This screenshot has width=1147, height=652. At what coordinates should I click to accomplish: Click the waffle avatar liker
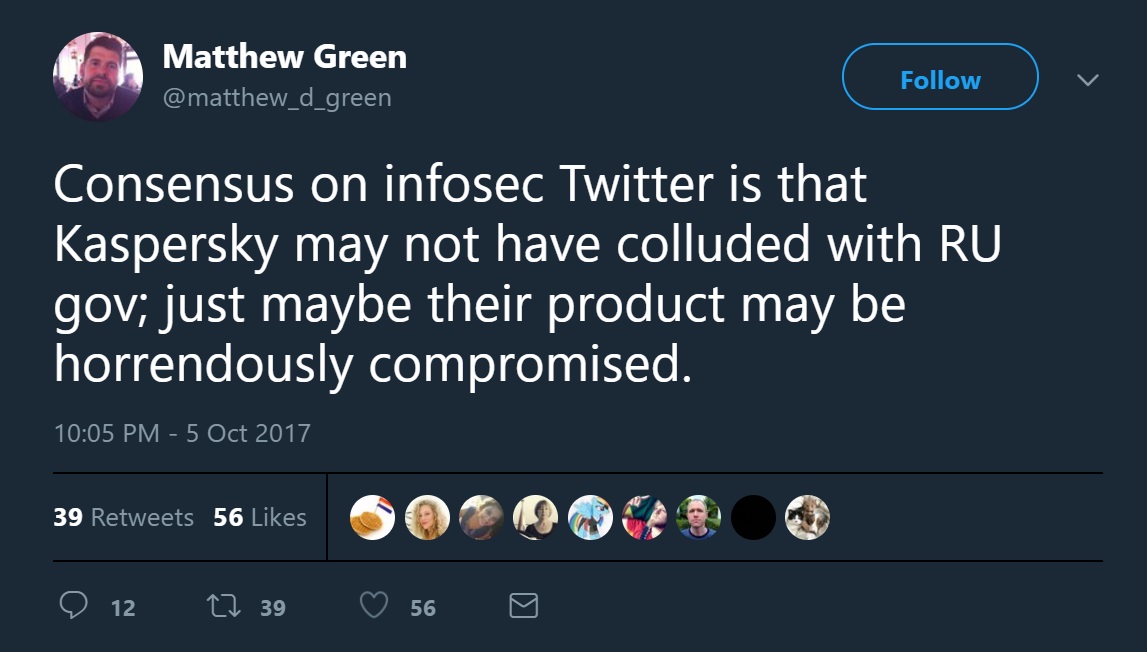pos(372,517)
